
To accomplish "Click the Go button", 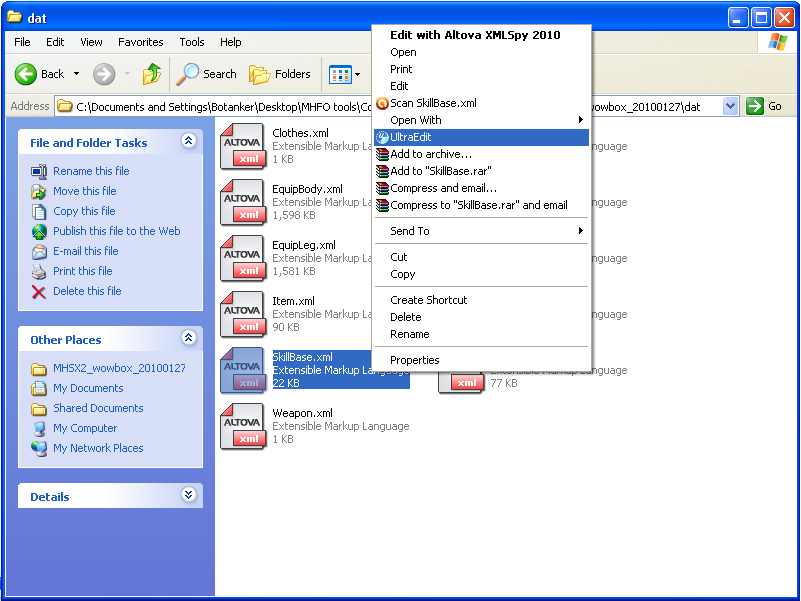I will coord(765,106).
